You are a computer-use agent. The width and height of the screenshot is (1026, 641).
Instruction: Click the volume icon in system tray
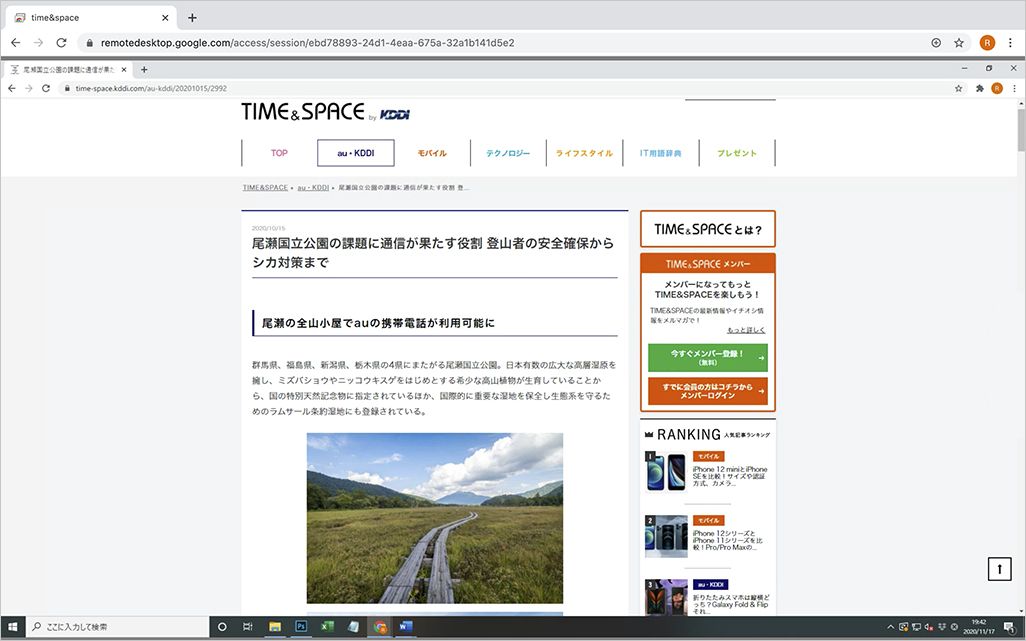[929, 627]
